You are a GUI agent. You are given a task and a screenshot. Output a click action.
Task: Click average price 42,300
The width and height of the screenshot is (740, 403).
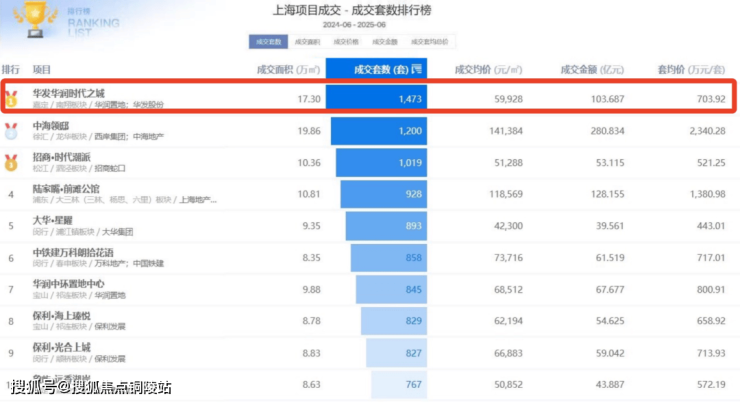coord(508,226)
